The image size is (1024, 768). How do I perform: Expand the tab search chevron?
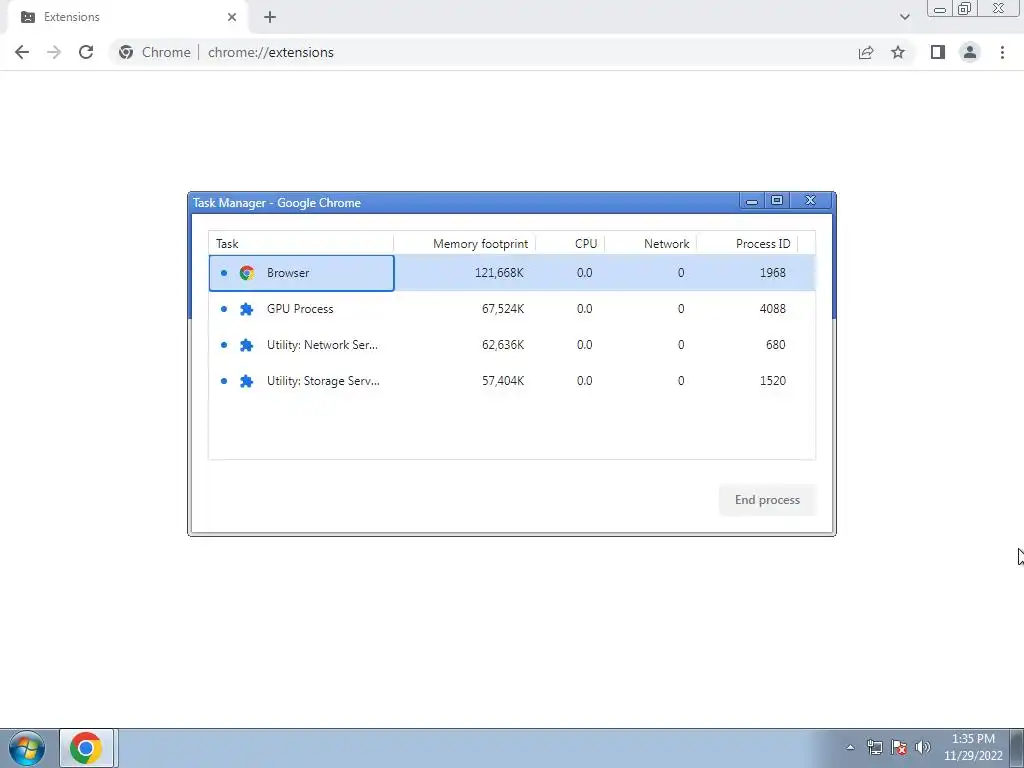904,17
